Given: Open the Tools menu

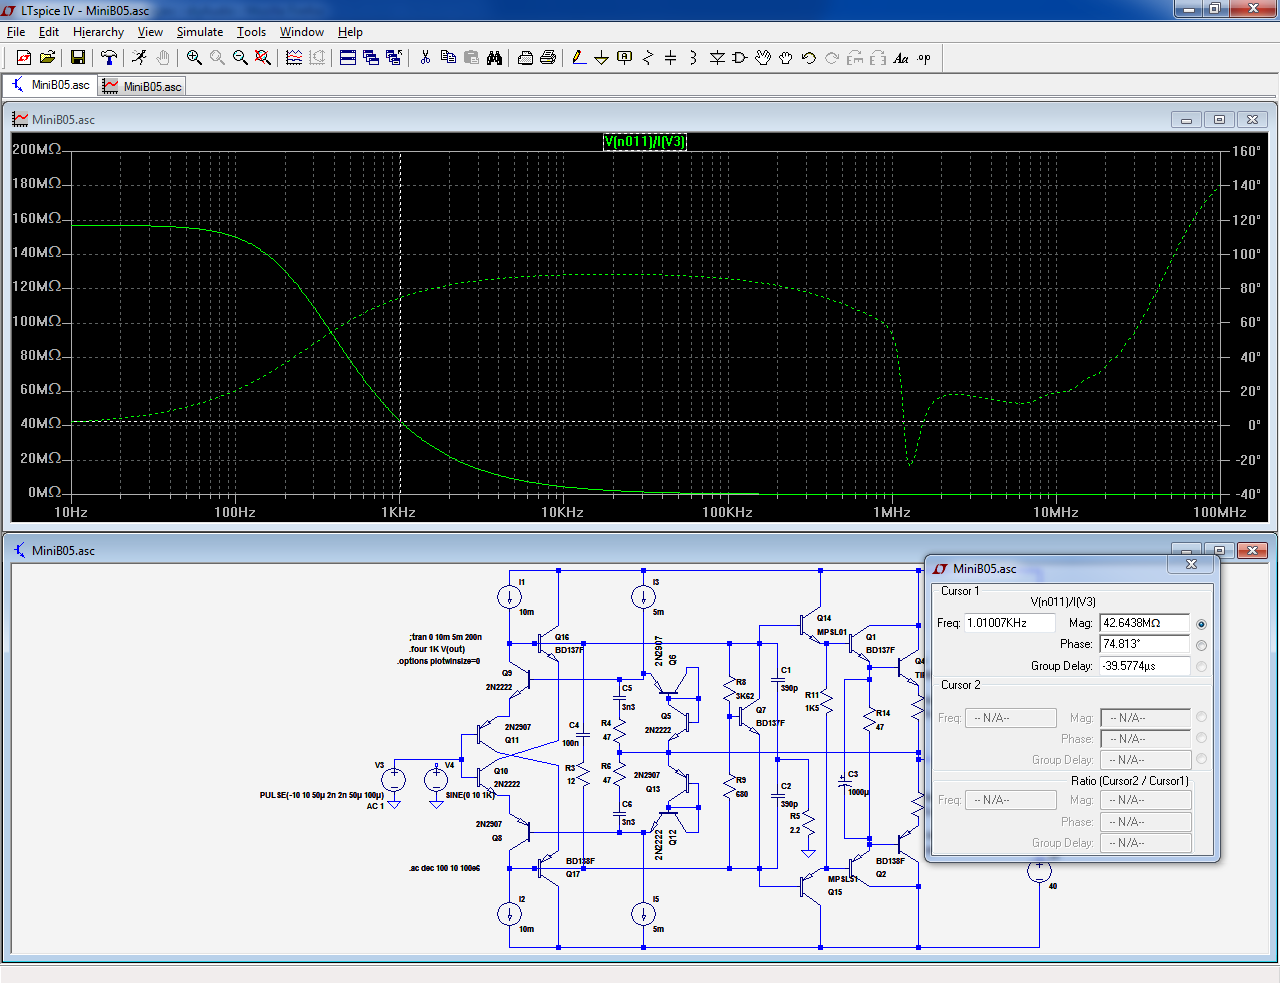Looking at the screenshot, I should pyautogui.click(x=251, y=32).
